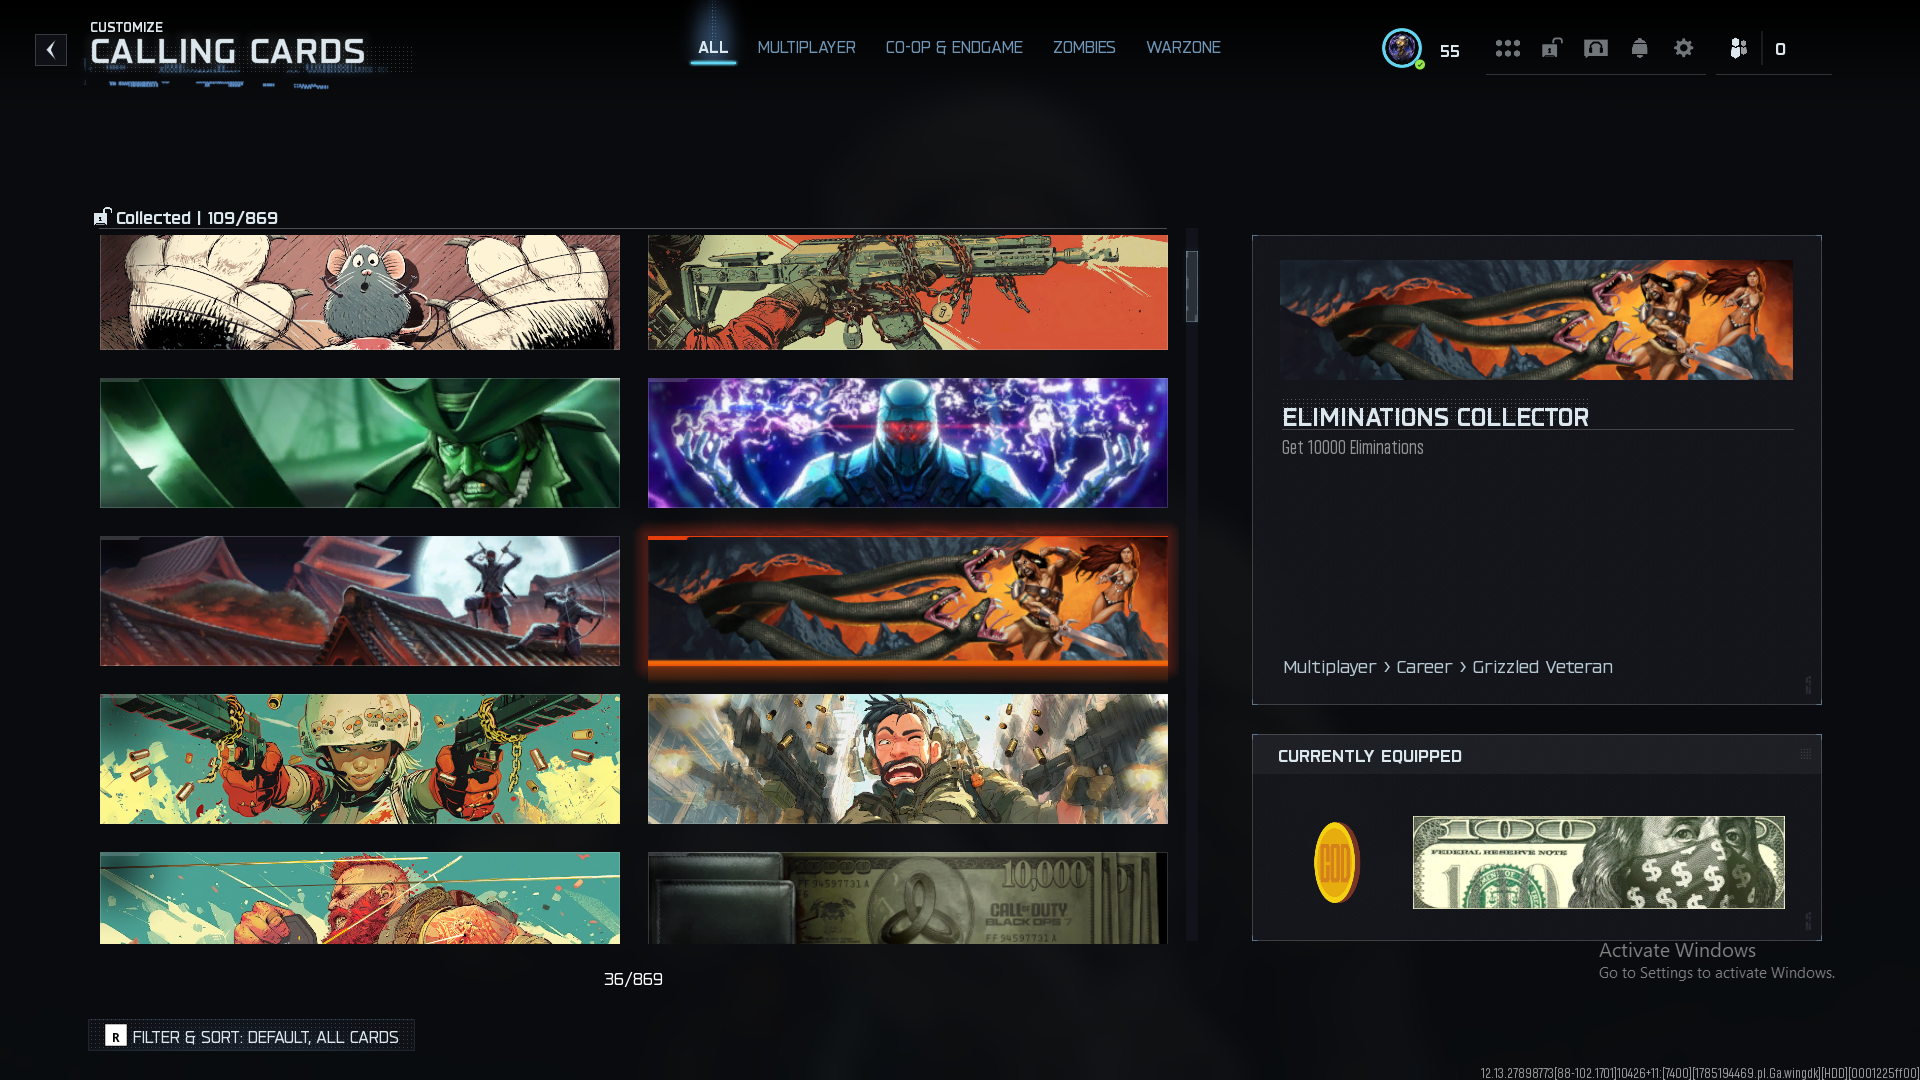Viewport: 1920px width, 1080px height.
Task: Open the settings gear icon
Action: [1684, 48]
